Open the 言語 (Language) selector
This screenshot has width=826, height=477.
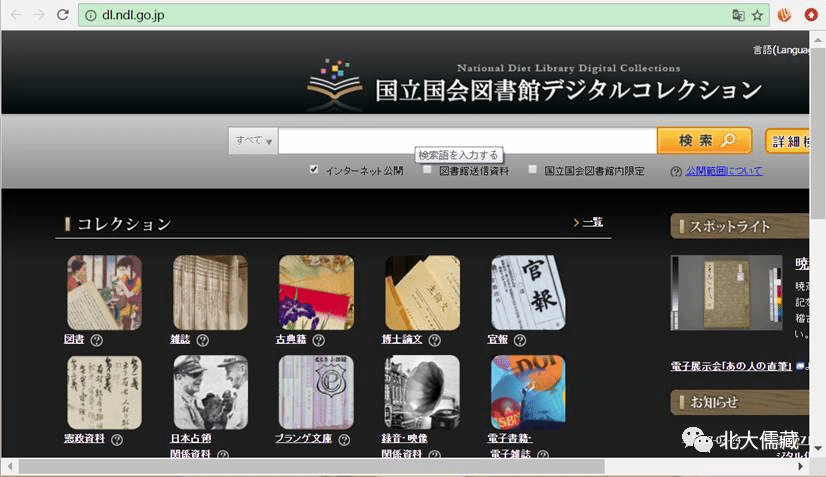click(x=788, y=50)
